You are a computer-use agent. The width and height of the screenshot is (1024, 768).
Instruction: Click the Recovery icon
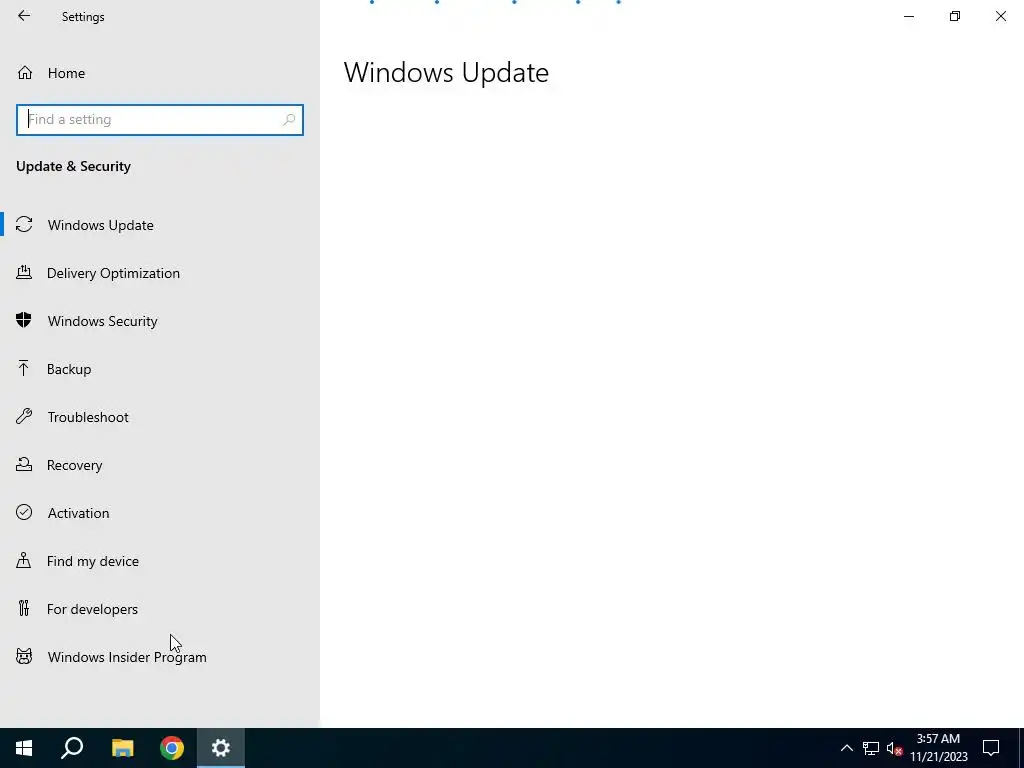point(24,464)
